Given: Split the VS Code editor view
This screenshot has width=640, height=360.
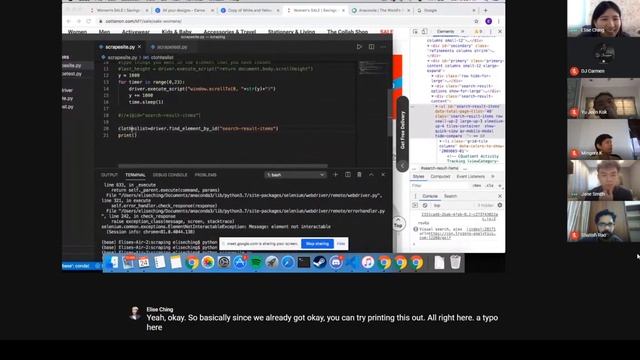Looking at the screenshot, I should (371, 47).
